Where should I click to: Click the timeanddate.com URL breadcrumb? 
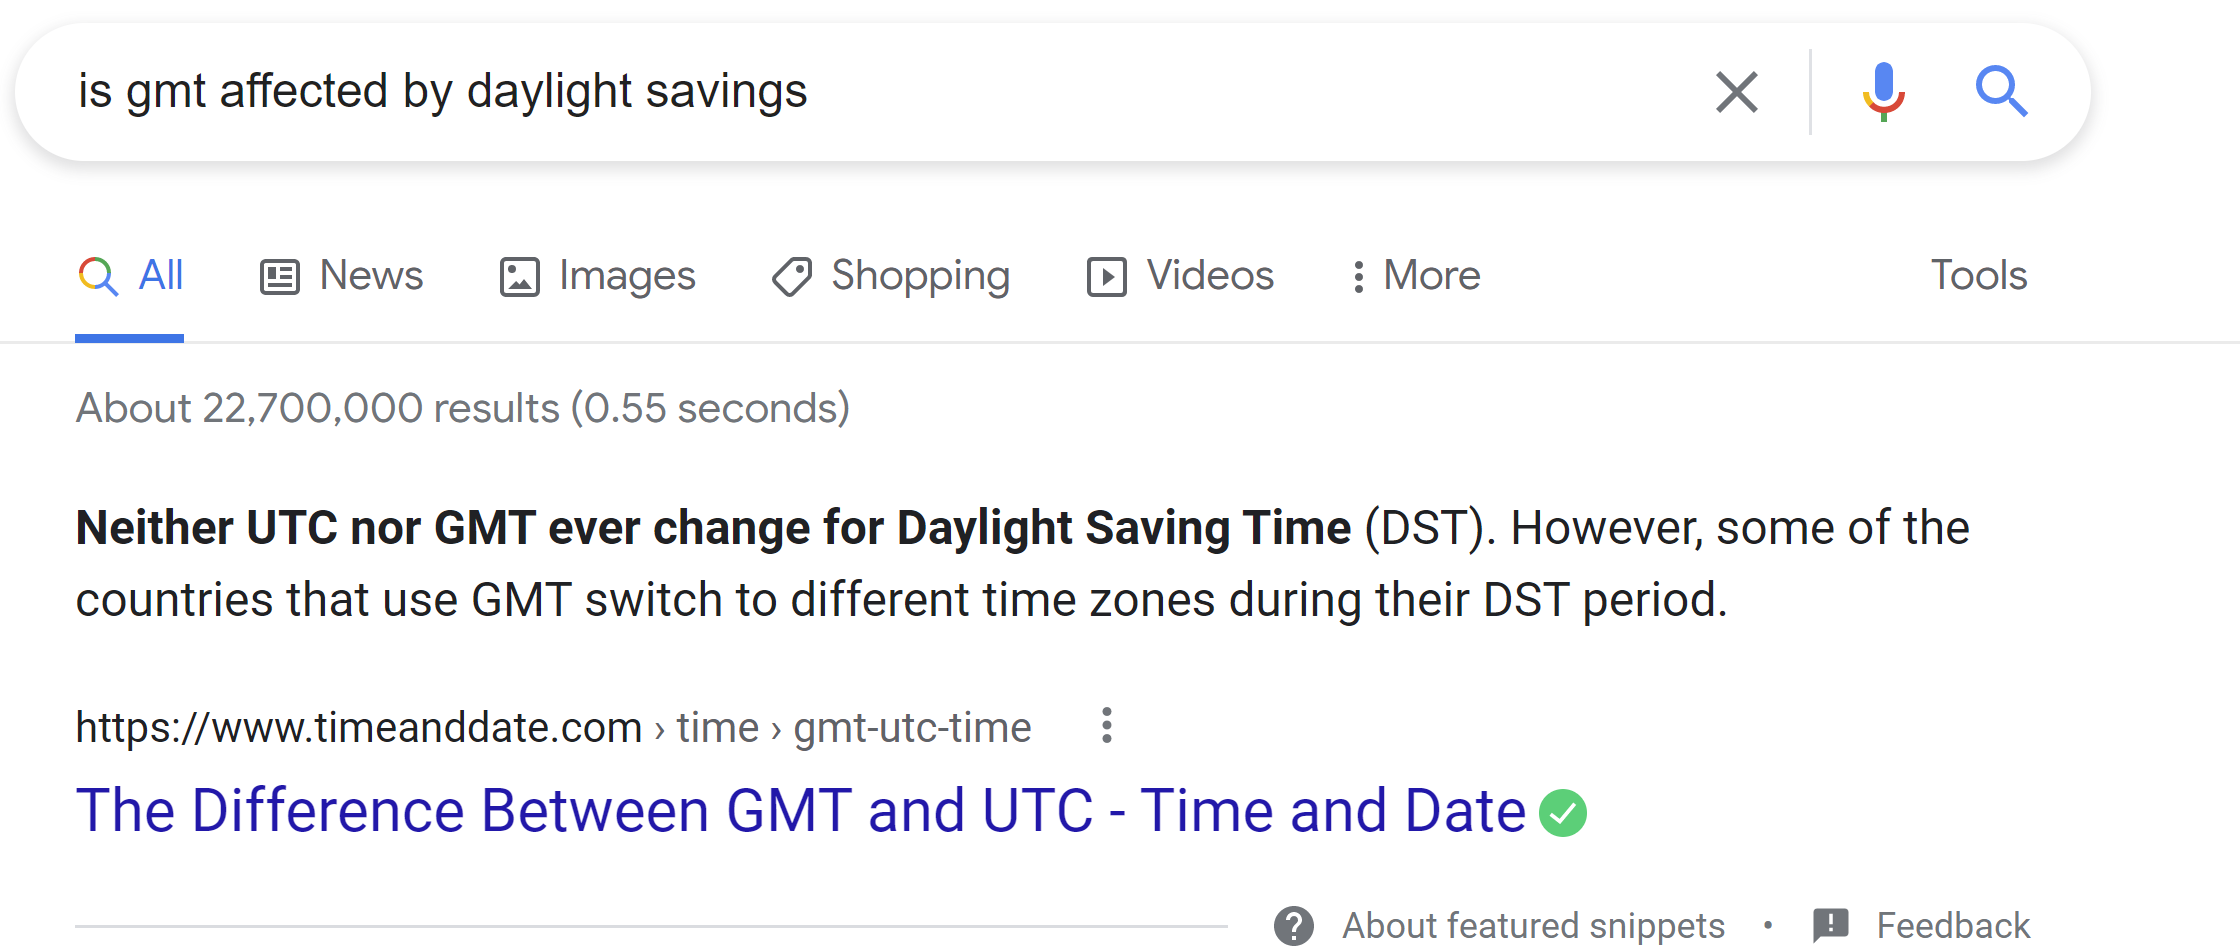click(554, 727)
